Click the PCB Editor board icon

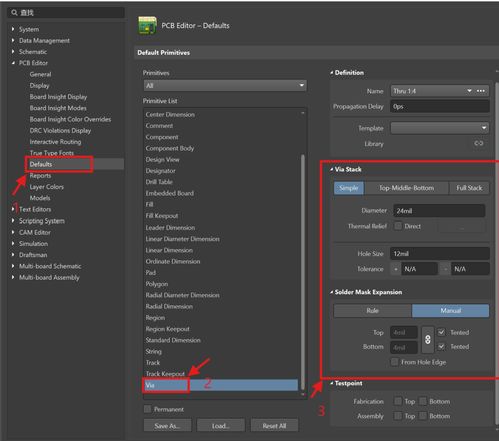point(147,26)
